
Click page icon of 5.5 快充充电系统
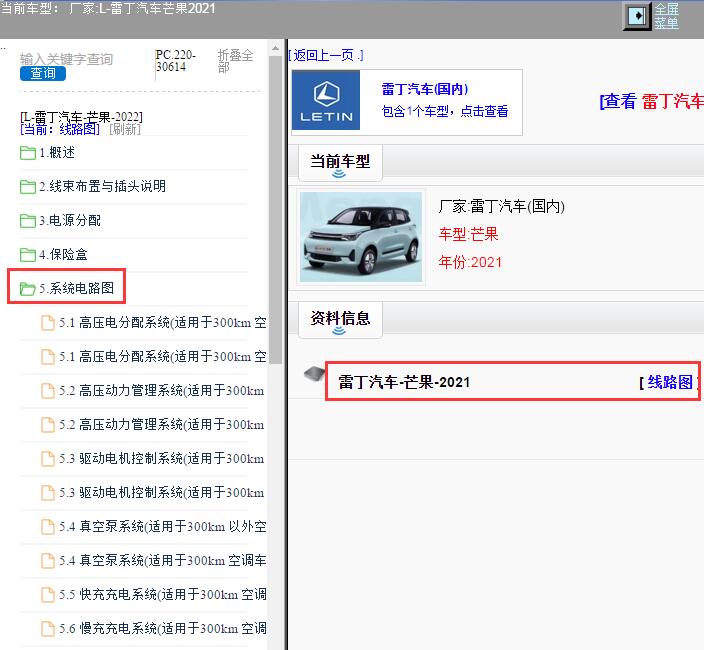coord(48,594)
